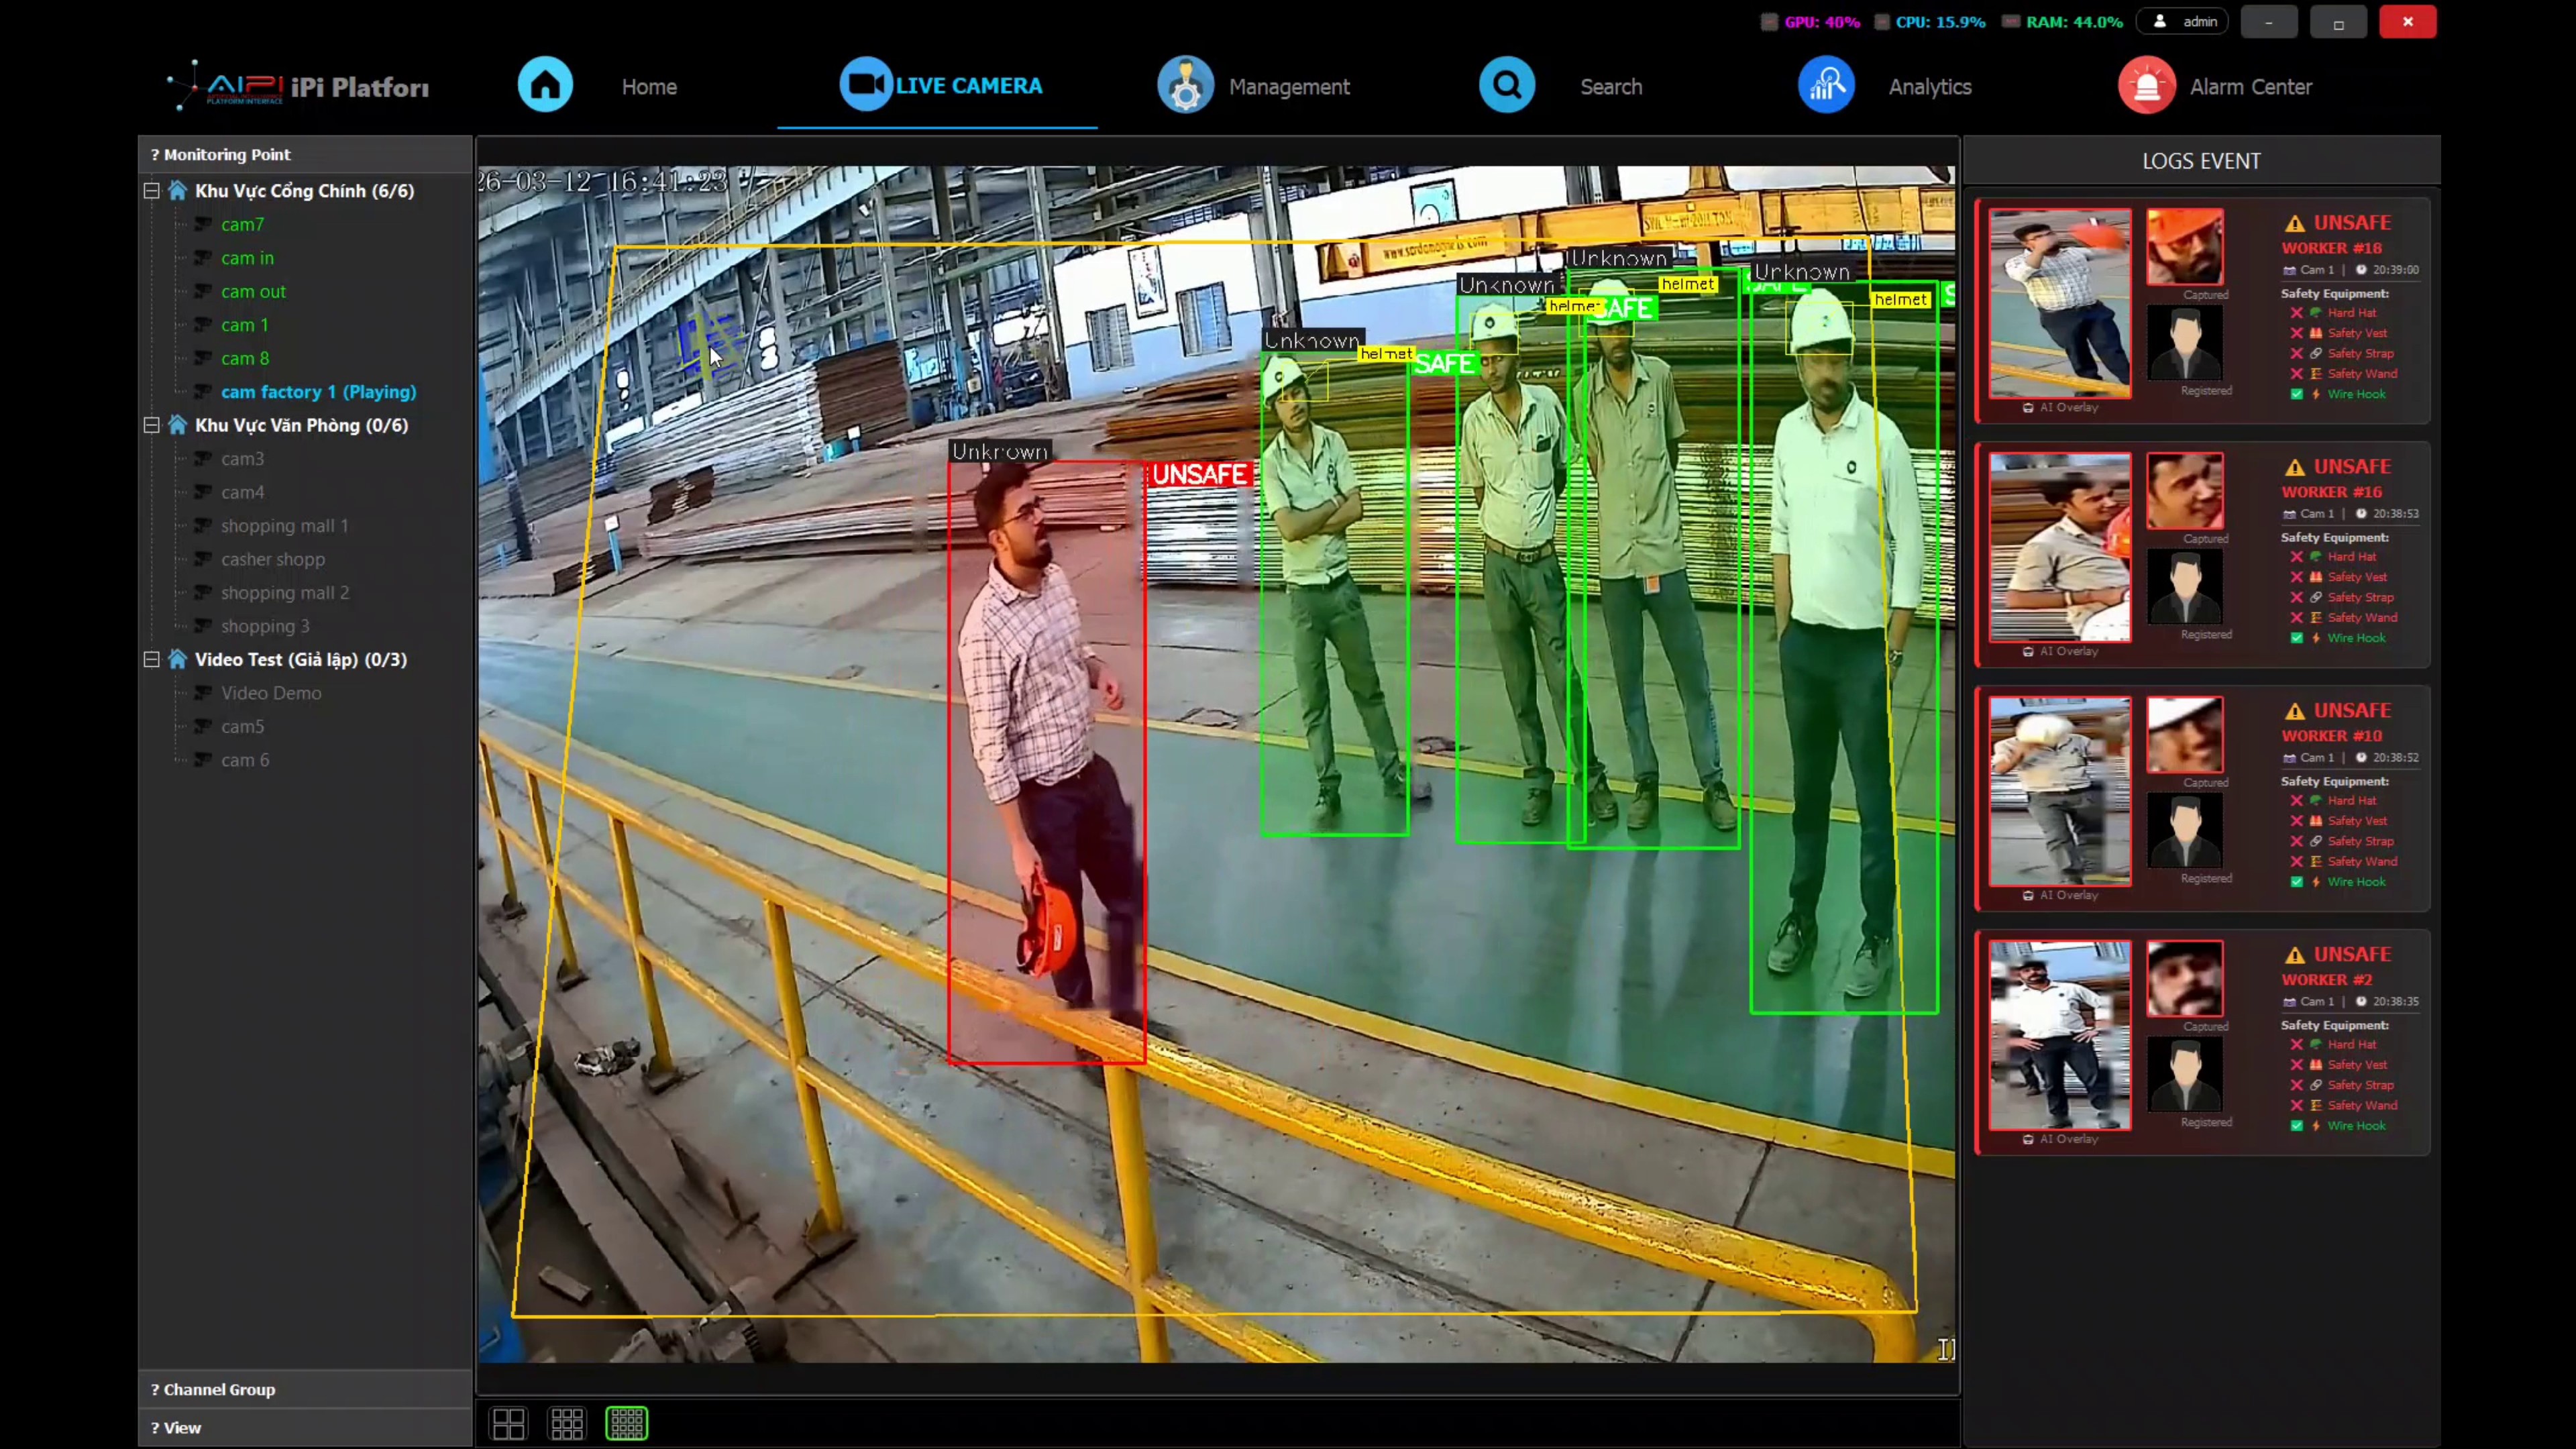
Task: Click the Safety Strap X mark for Worker #10
Action: [x=2297, y=841]
